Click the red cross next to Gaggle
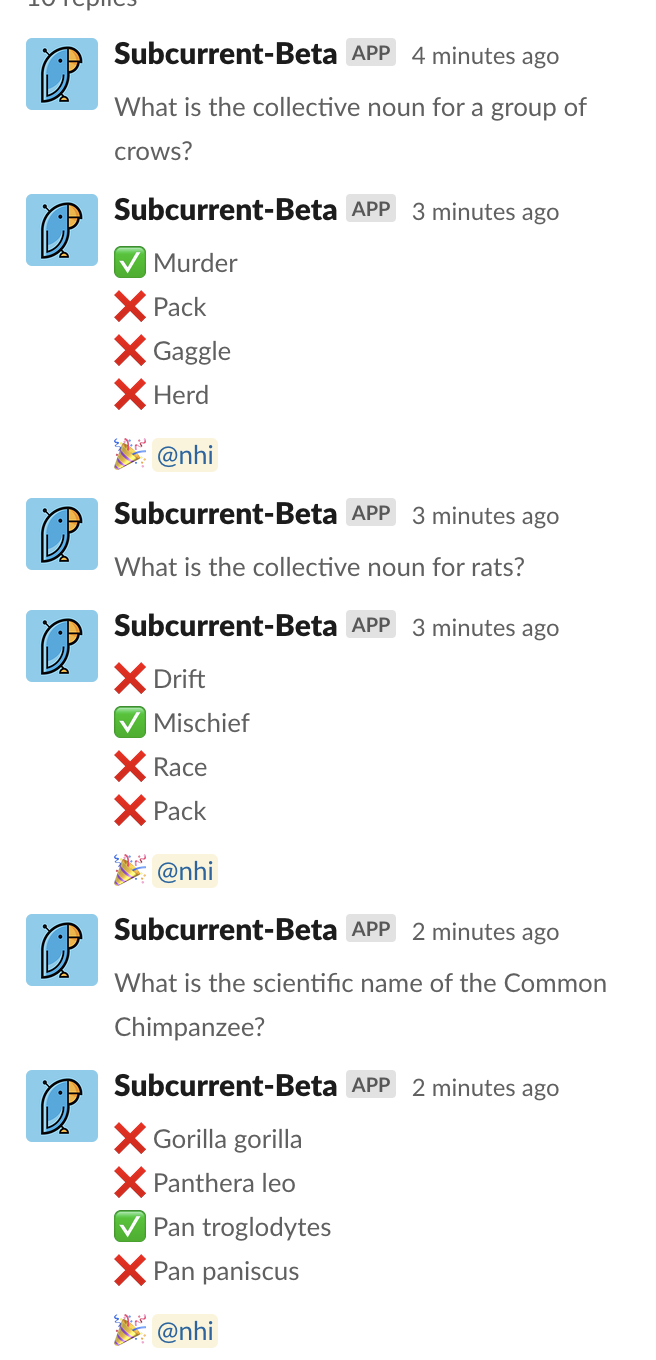656x1360 pixels. 130,351
